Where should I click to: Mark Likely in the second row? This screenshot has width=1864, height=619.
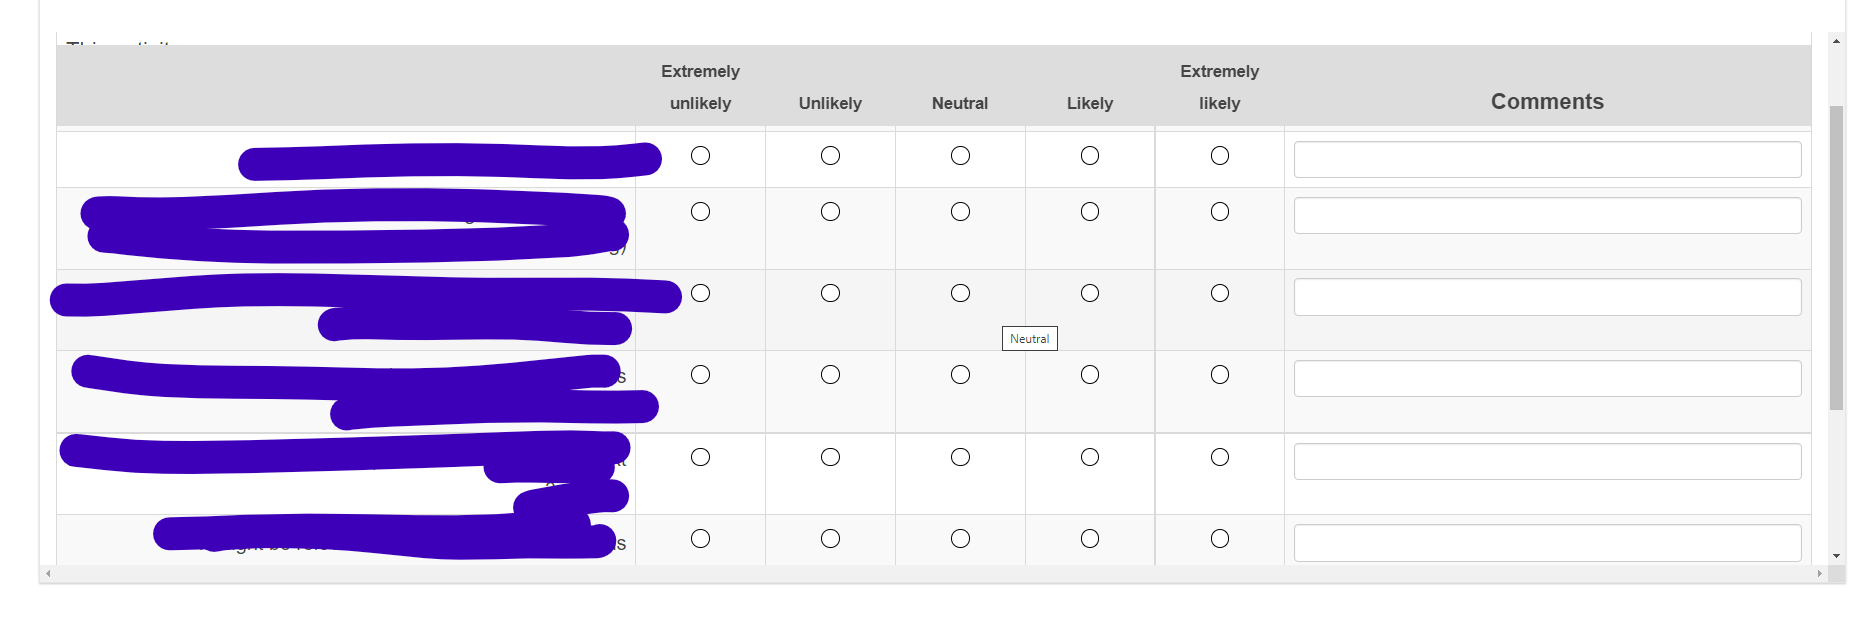[x=1090, y=212]
